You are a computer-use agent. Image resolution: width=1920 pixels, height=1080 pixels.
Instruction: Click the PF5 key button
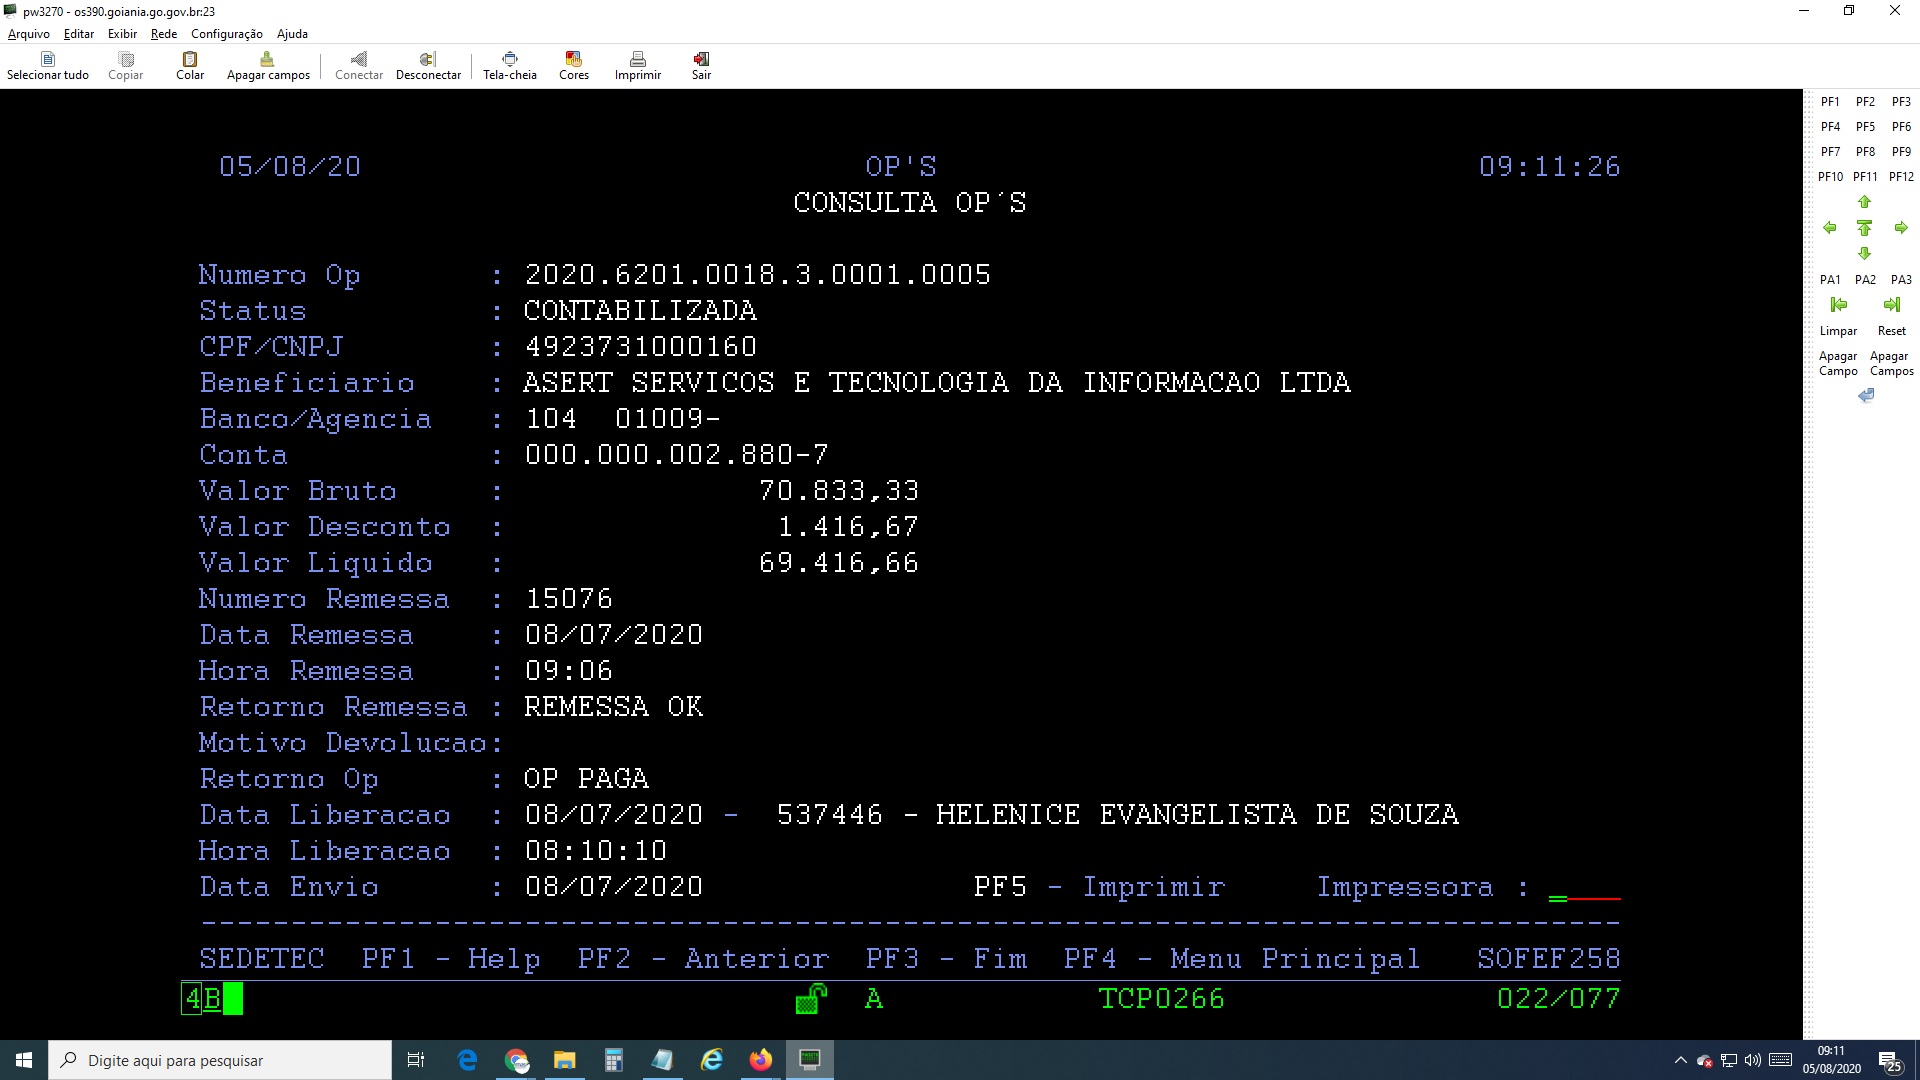click(x=1865, y=127)
